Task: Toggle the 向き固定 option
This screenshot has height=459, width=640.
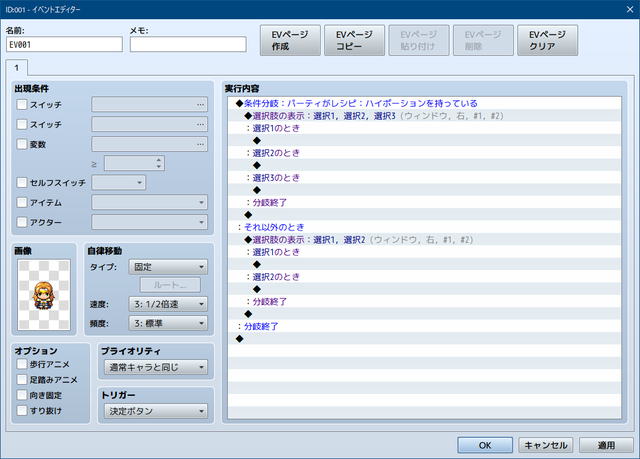Action: point(22,395)
